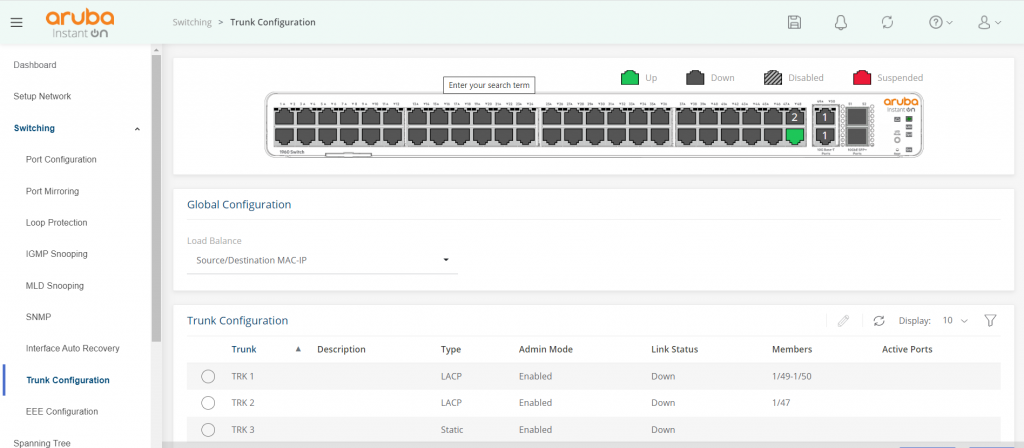The image size is (1024, 448).
Task: Click TRK 2 members cell 1/47
Action: 780,403
